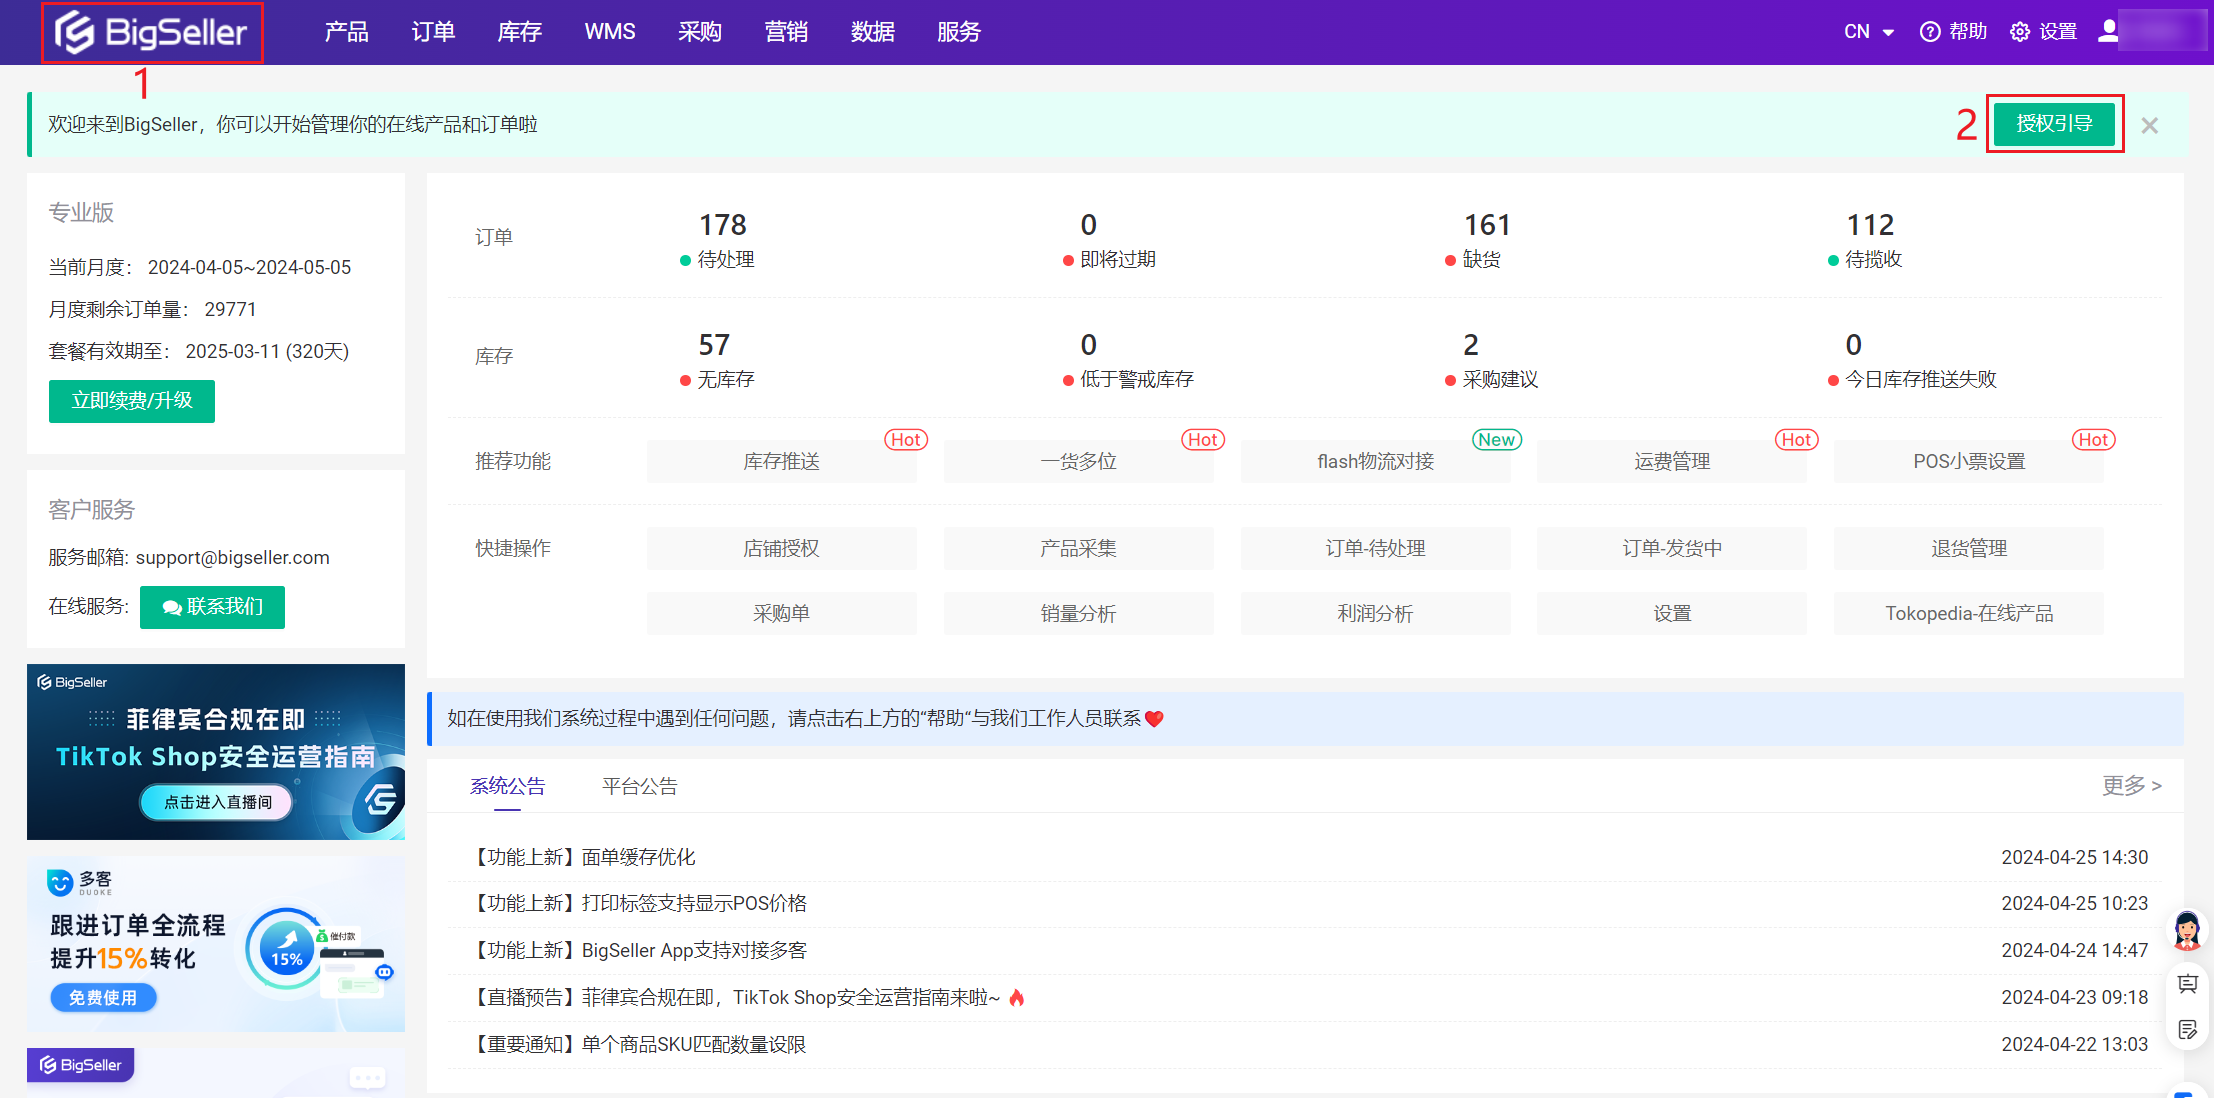Click the 退货管理 shortcut
2214x1098 pixels.
[1969, 548]
